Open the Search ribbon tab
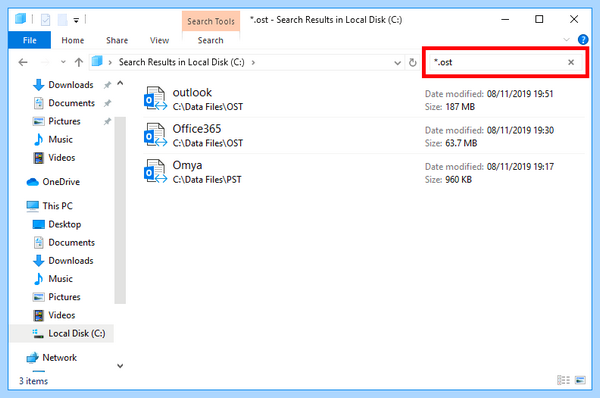The image size is (600, 398). click(210, 40)
